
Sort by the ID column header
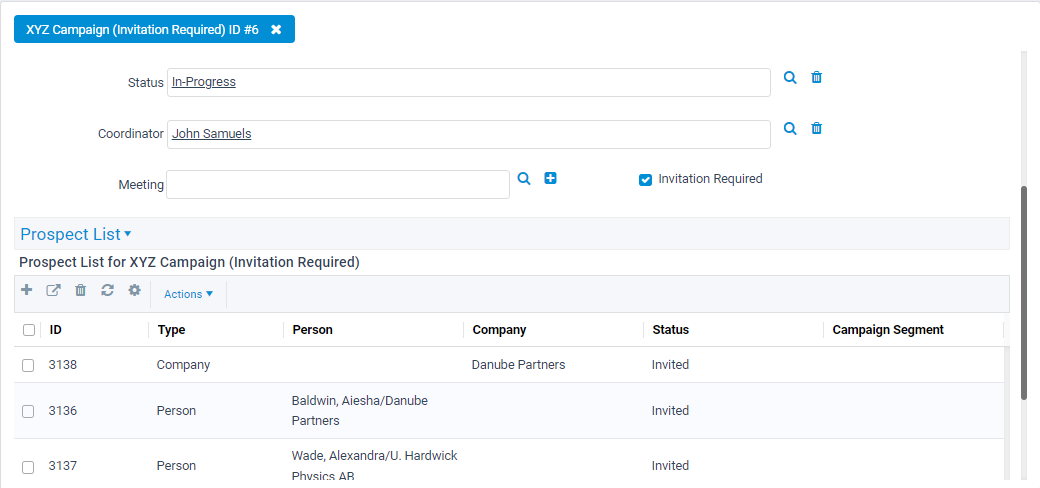pyautogui.click(x=56, y=330)
